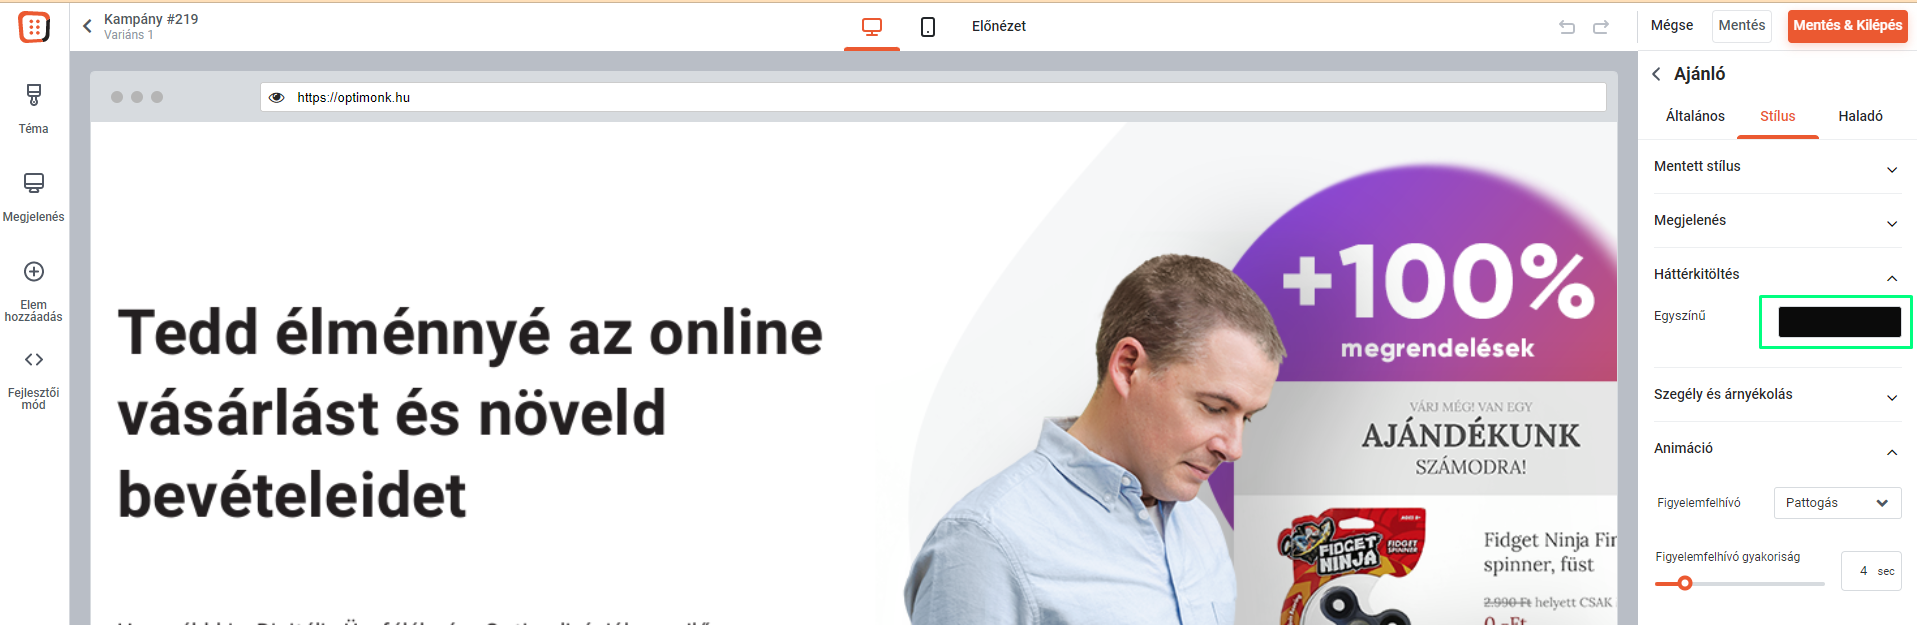Expand the Mentett stílus section
Viewport: 1917px width, 625px height.
click(1777, 167)
